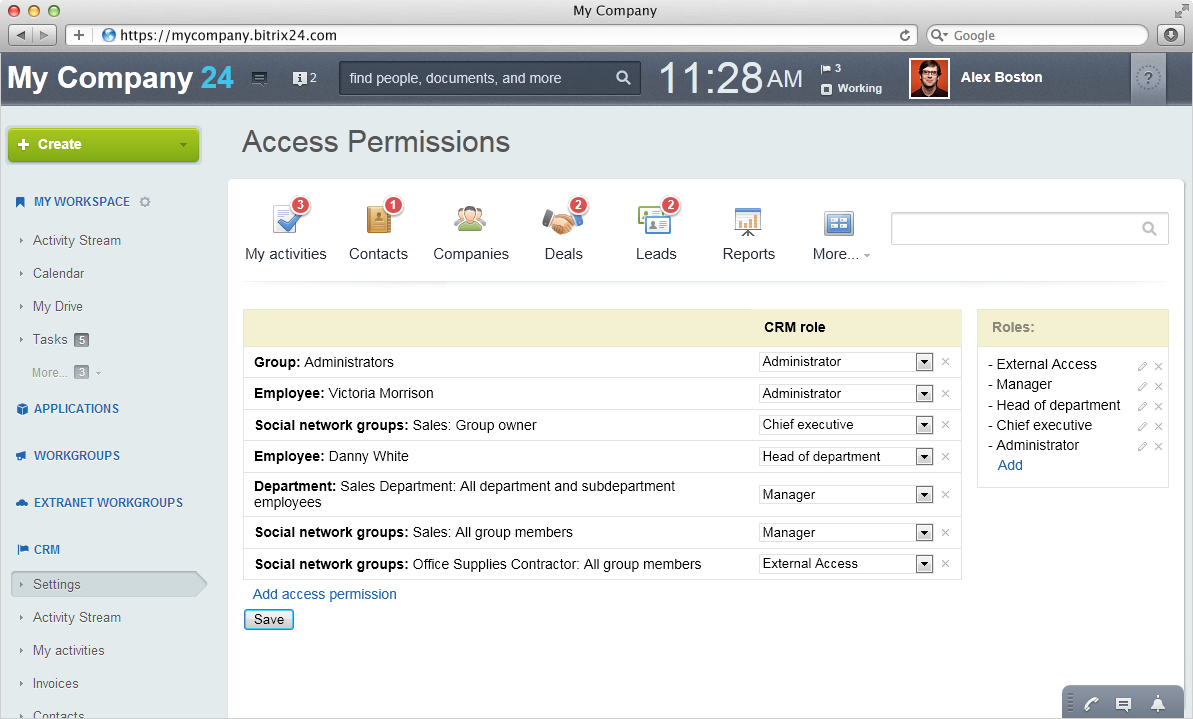This screenshot has height=719, width=1193.
Task: Click the Companies people icon
Action: click(470, 219)
